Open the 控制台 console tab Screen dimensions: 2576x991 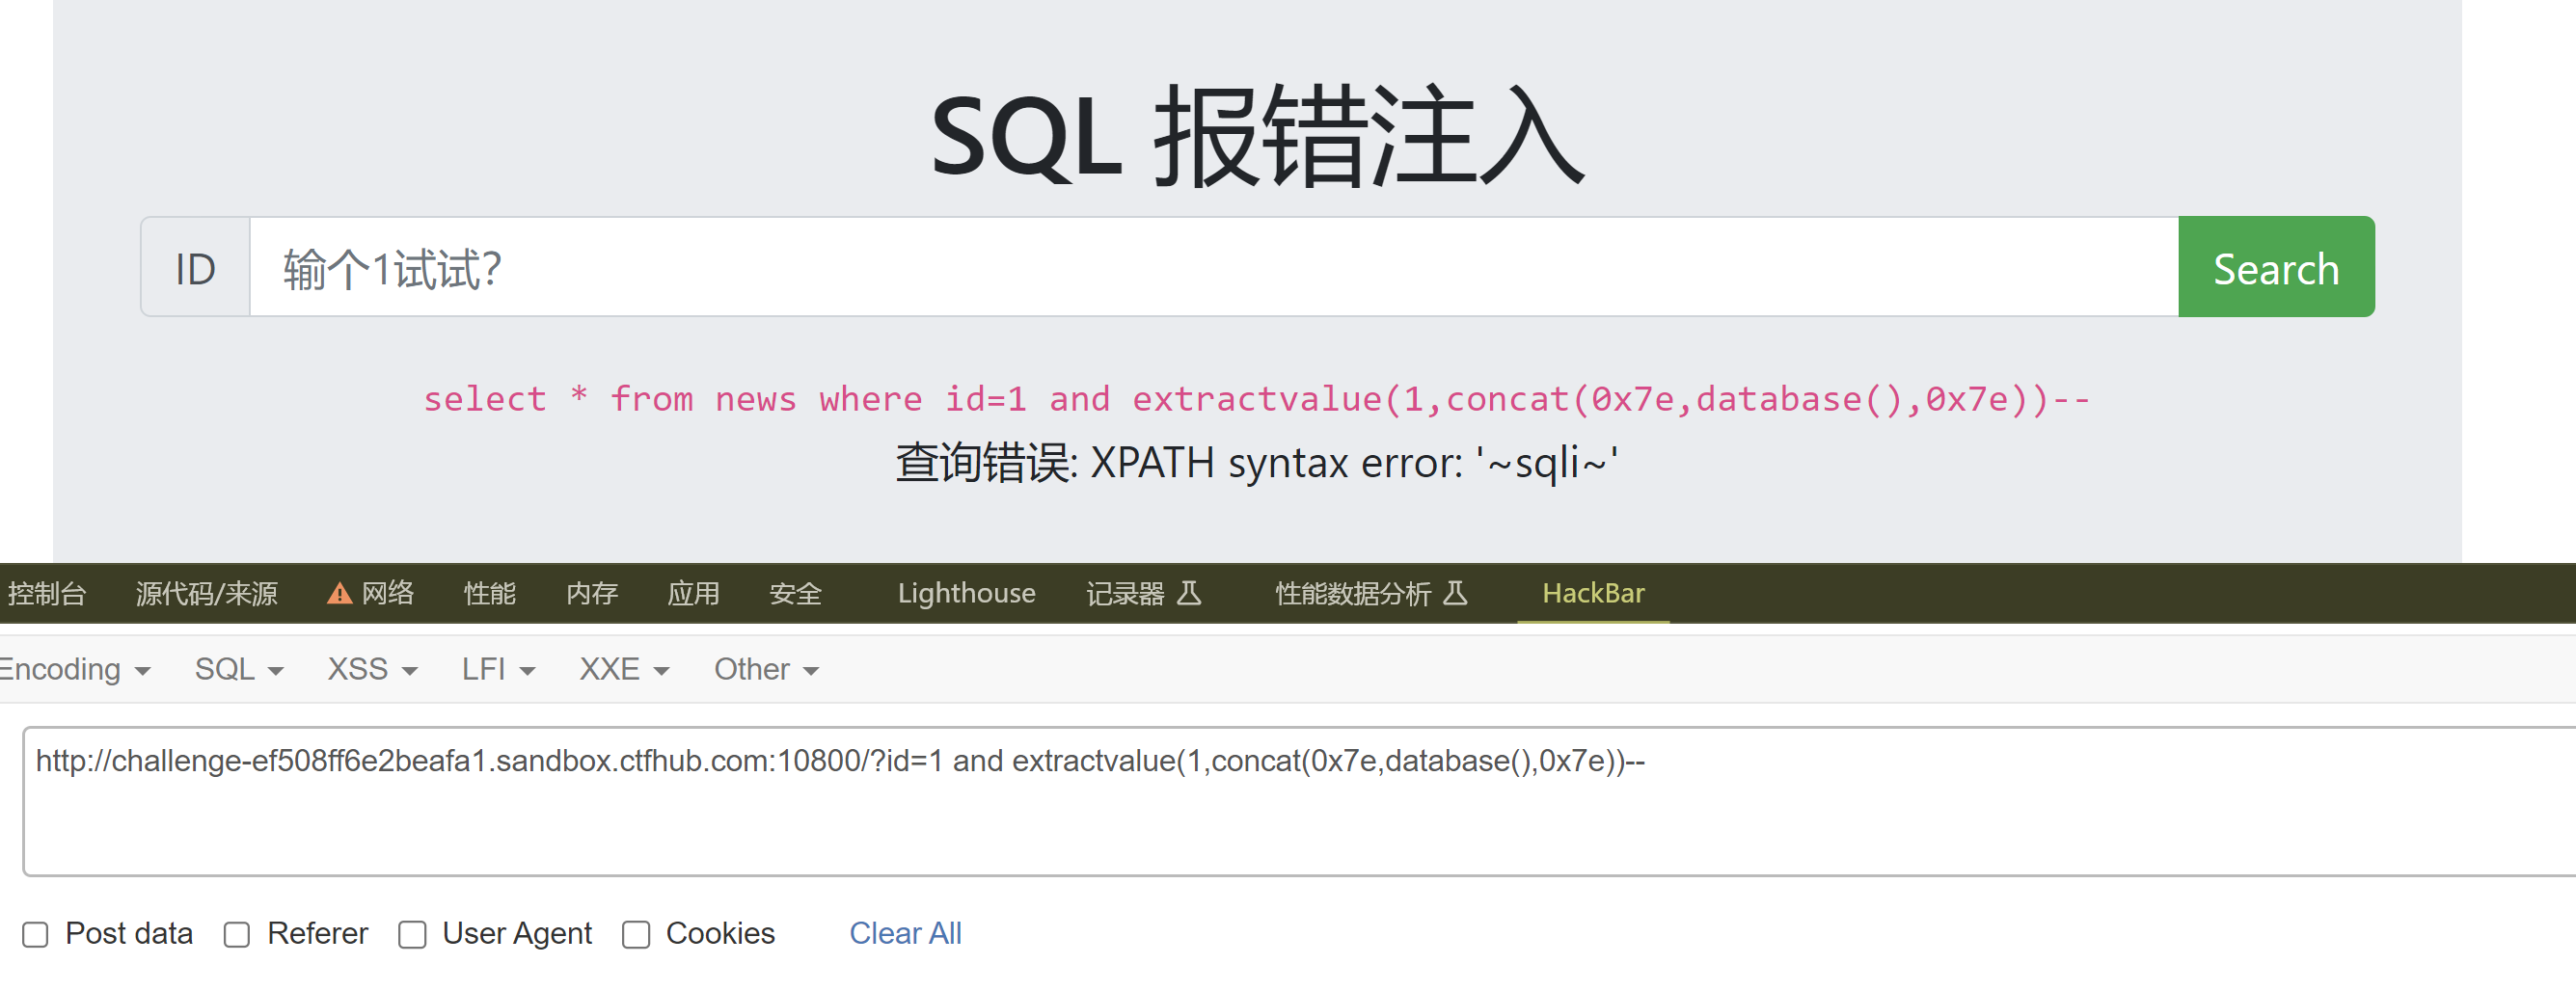pos(47,593)
